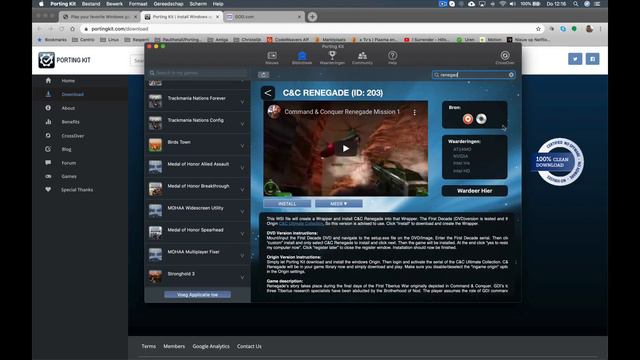Open the Bibliotheek library icon
The image size is (640, 360).
pyautogui.click(x=302, y=58)
